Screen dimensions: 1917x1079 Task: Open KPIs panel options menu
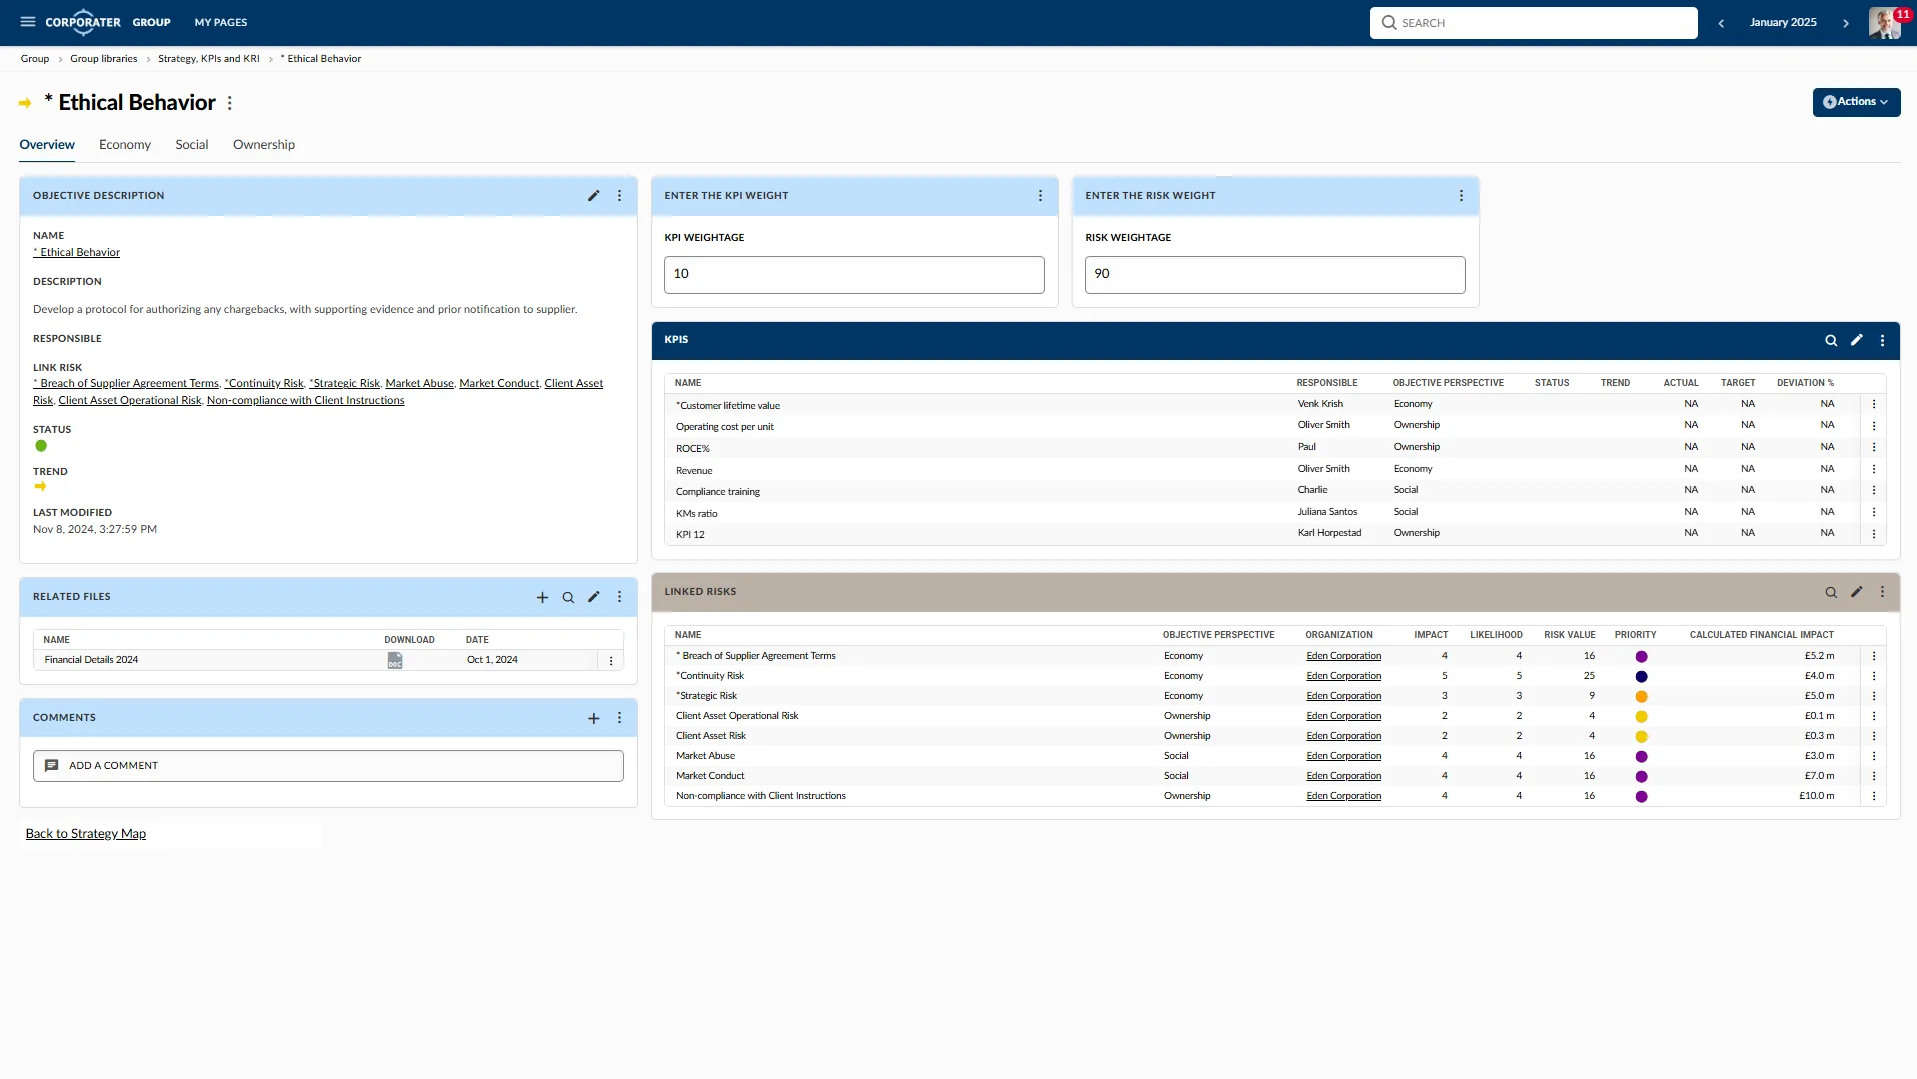click(x=1883, y=340)
